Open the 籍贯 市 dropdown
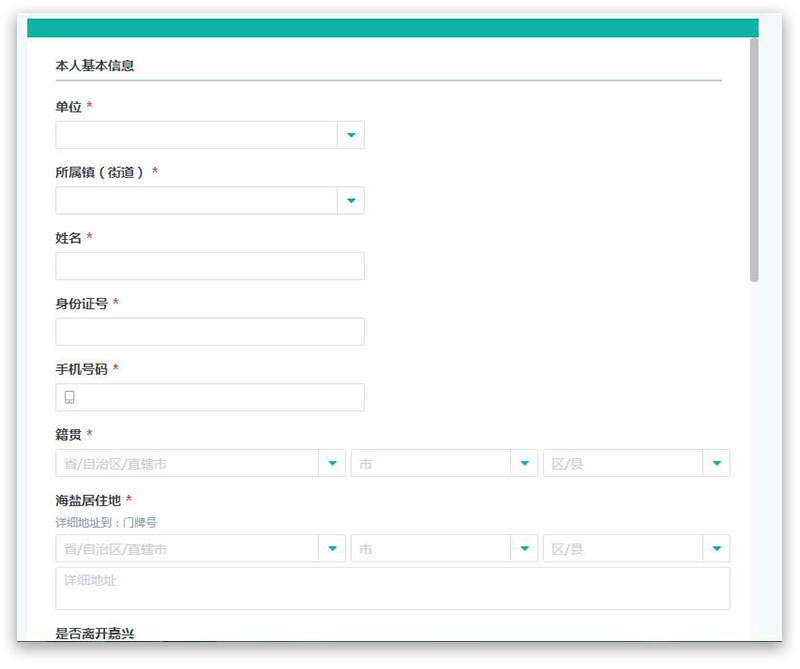 [x=431, y=463]
